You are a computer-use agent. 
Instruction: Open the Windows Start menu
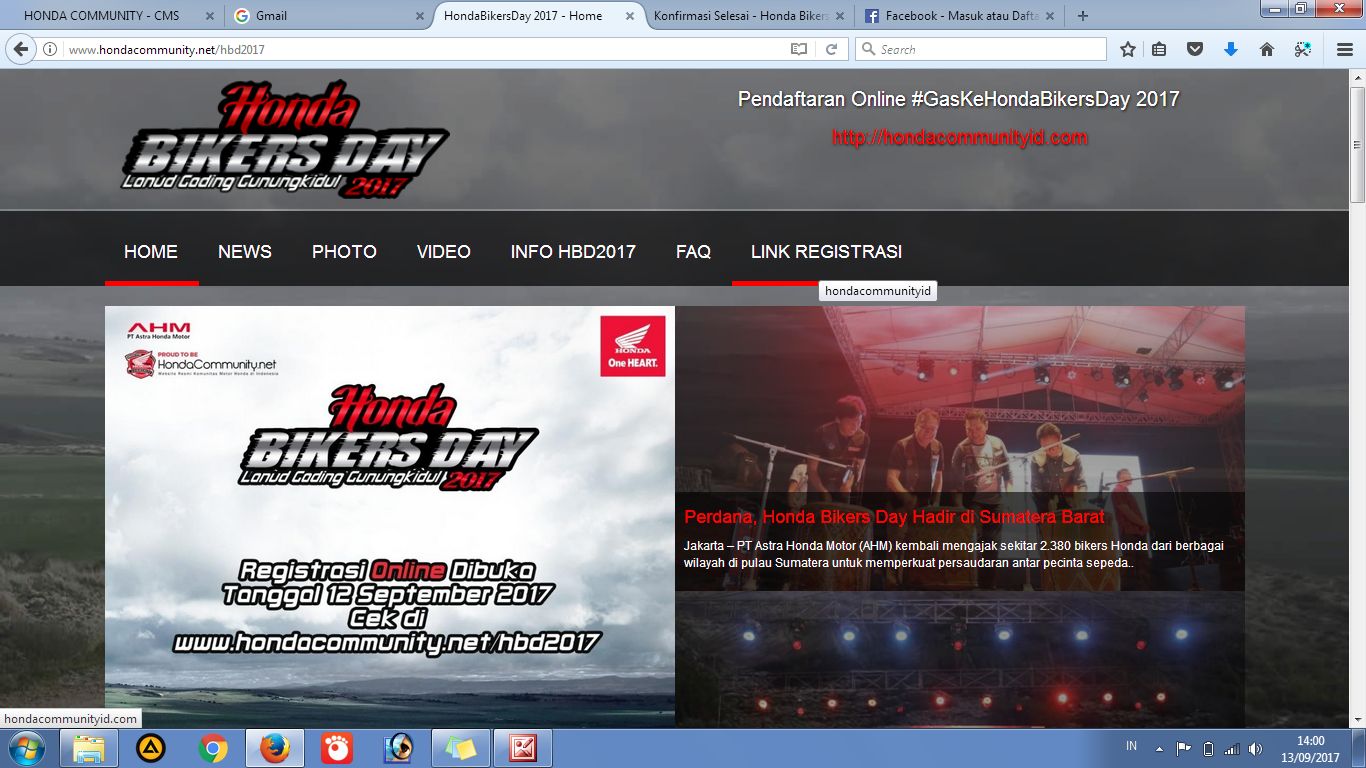[x=27, y=748]
